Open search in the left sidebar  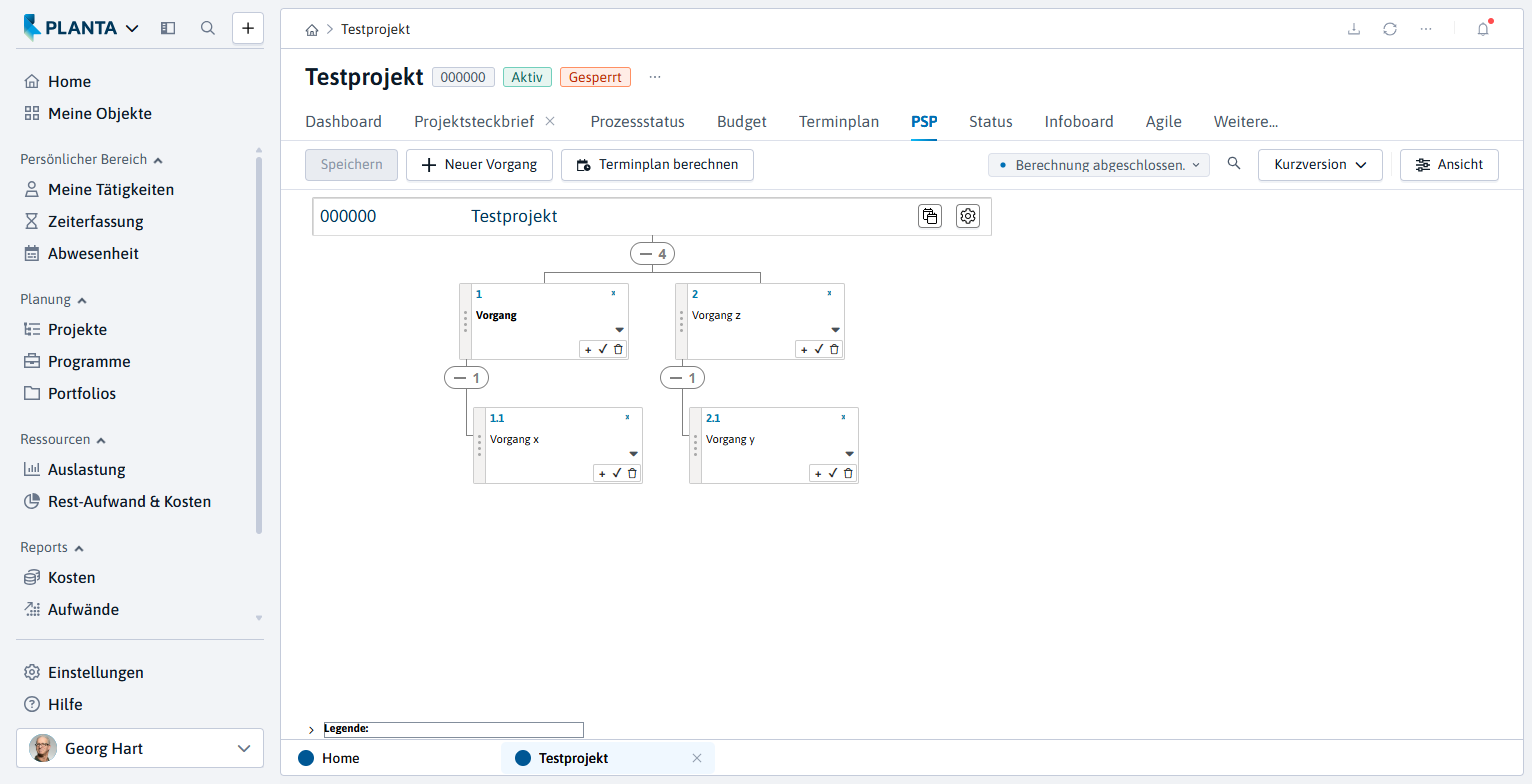[x=208, y=28]
